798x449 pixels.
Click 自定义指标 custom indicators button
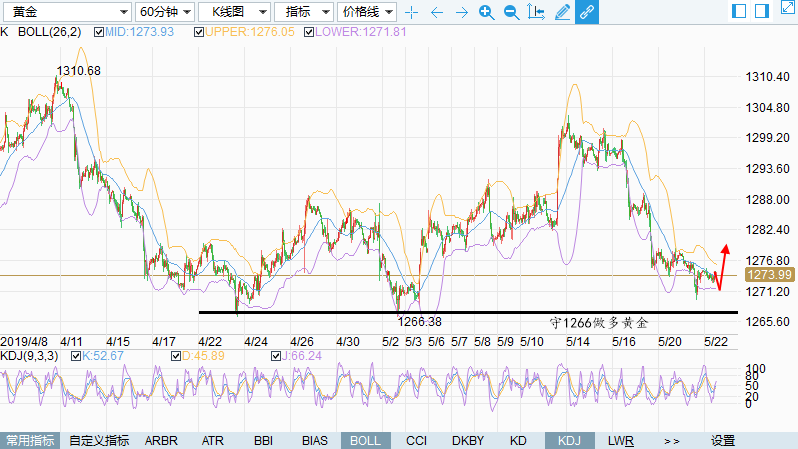click(x=99, y=440)
